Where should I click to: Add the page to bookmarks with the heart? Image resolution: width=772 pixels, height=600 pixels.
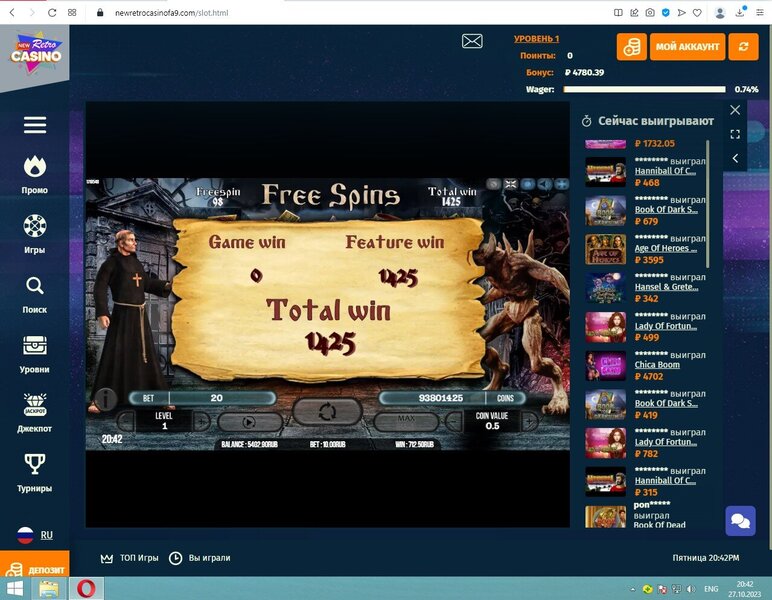click(697, 13)
